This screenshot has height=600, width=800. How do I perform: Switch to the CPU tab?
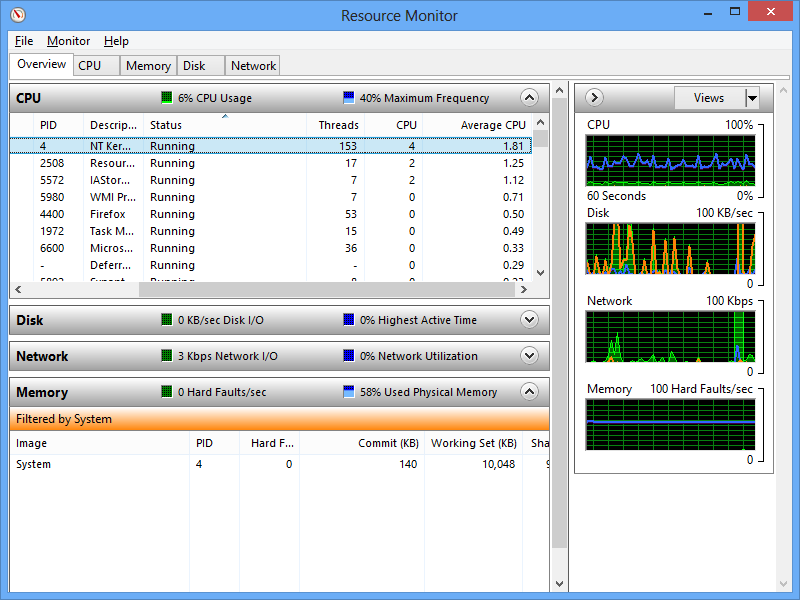pos(96,66)
